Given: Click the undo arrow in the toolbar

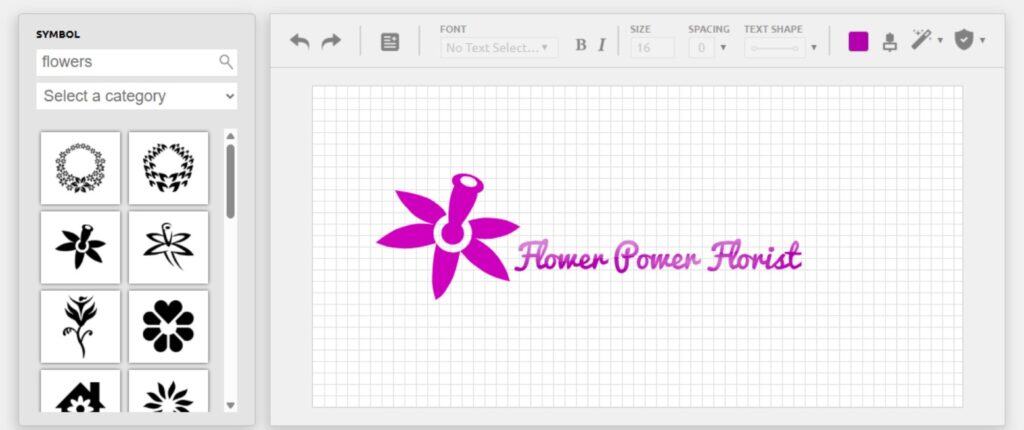Looking at the screenshot, I should [x=299, y=42].
